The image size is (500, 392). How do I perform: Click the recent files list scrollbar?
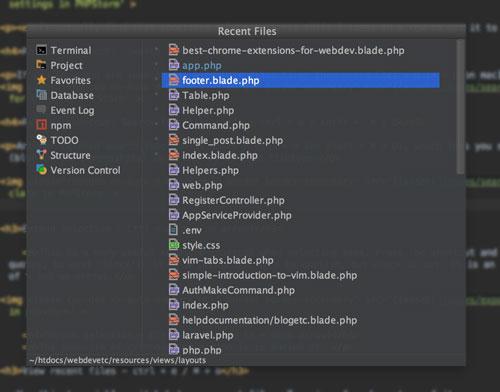click(460, 107)
